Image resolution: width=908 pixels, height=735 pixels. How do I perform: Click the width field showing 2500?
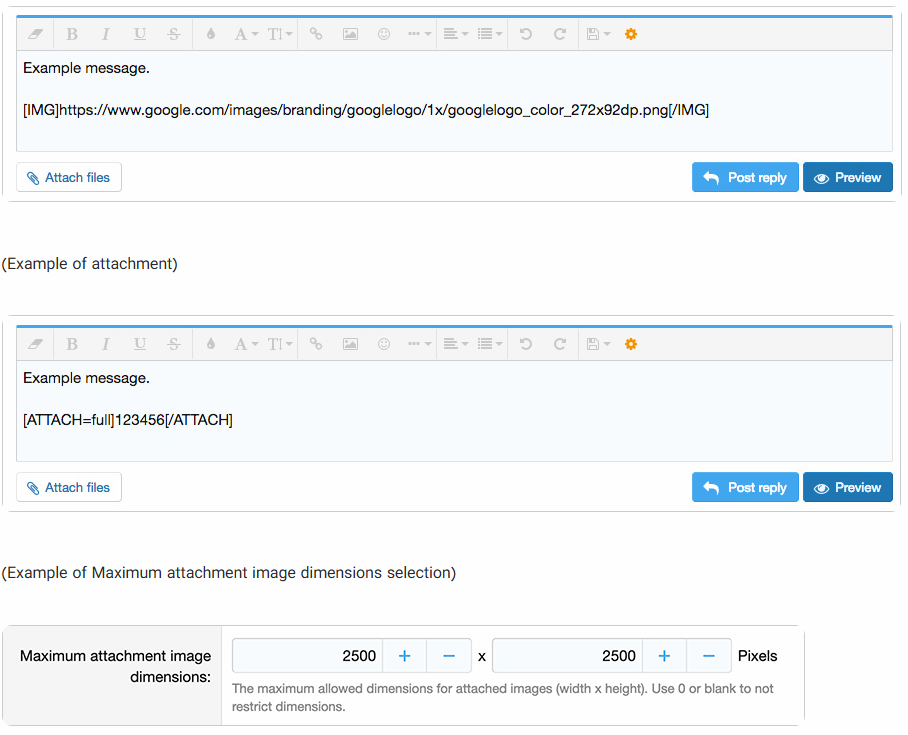pyautogui.click(x=307, y=656)
